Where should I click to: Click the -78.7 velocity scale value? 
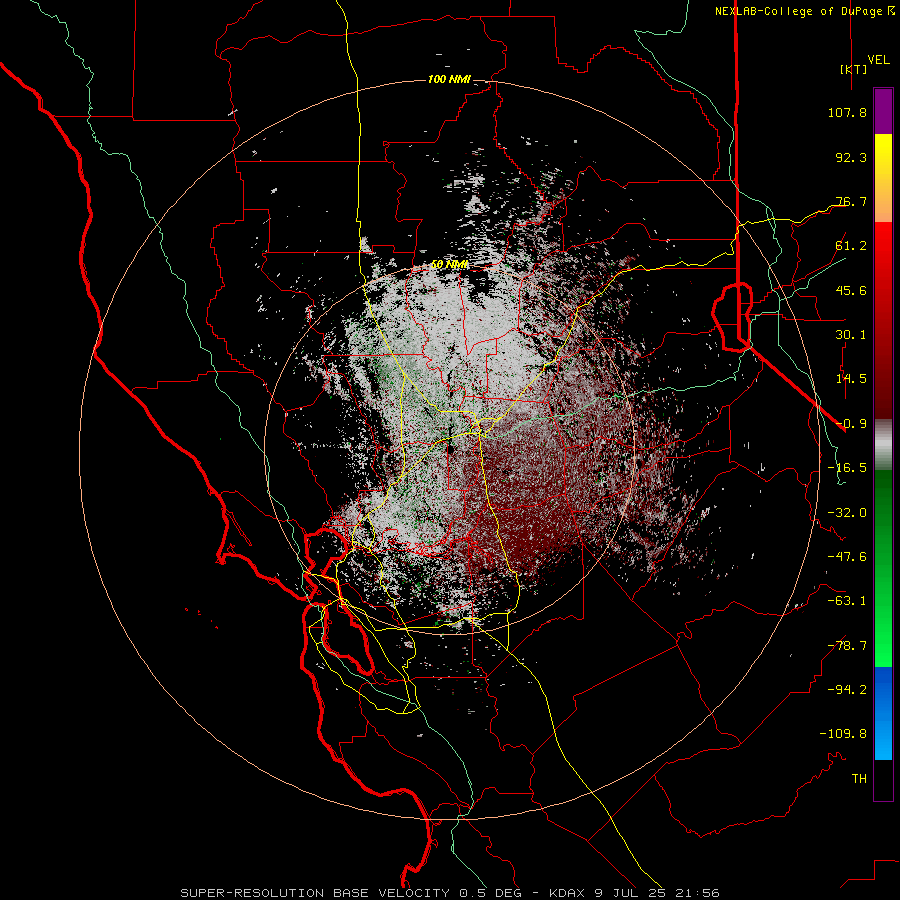tap(847, 646)
